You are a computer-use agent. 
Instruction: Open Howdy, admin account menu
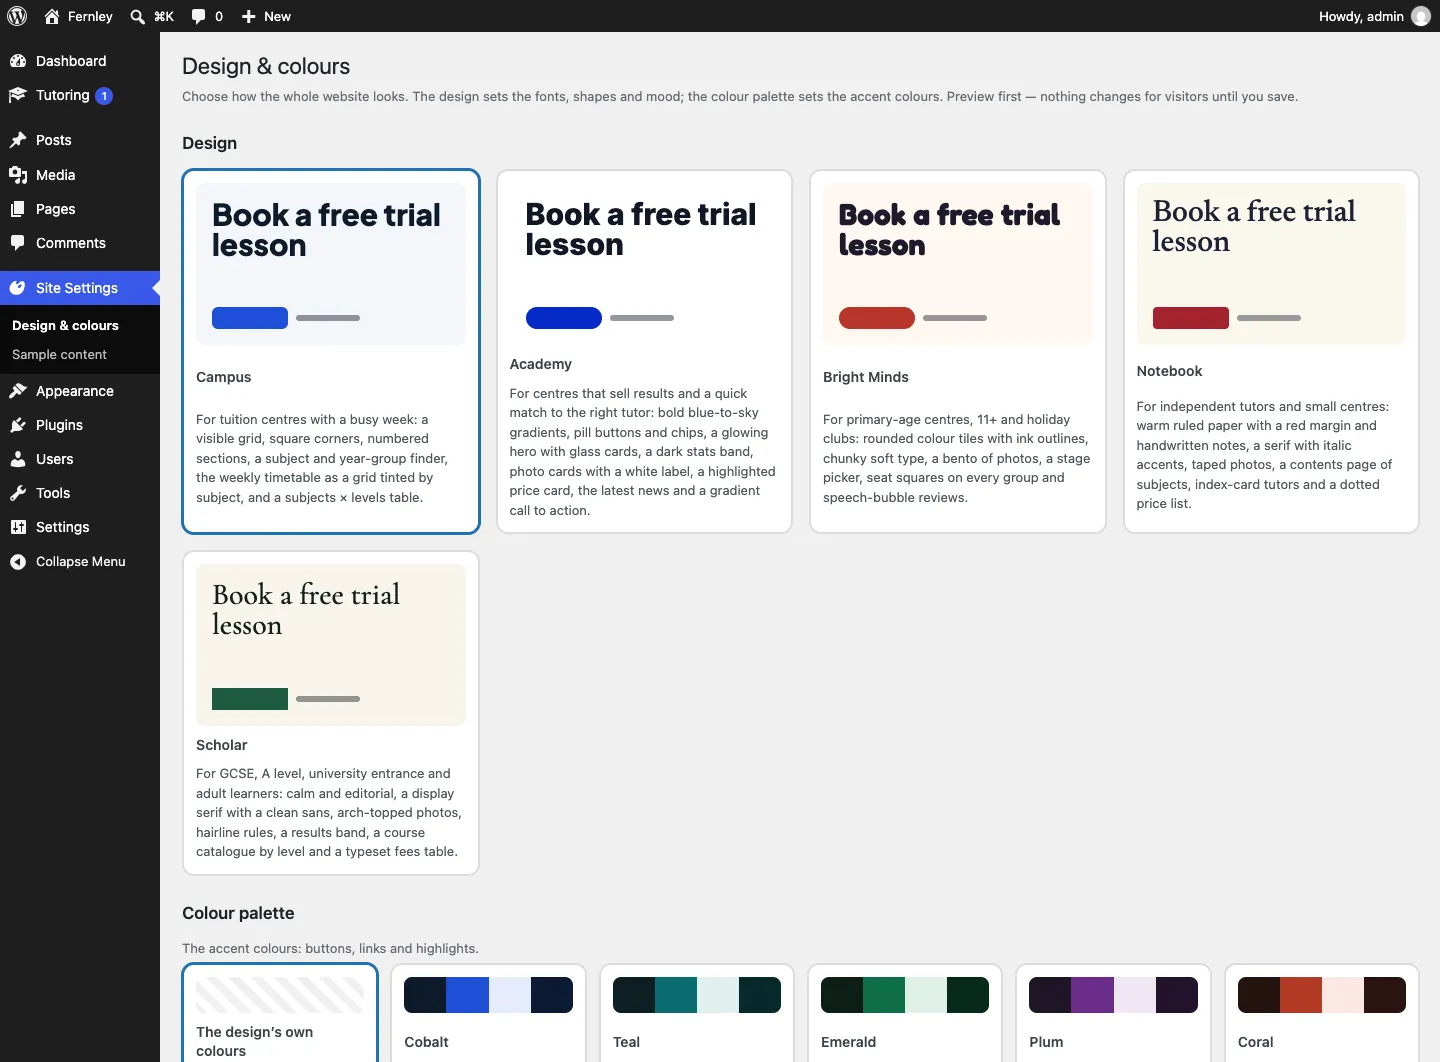1374,16
